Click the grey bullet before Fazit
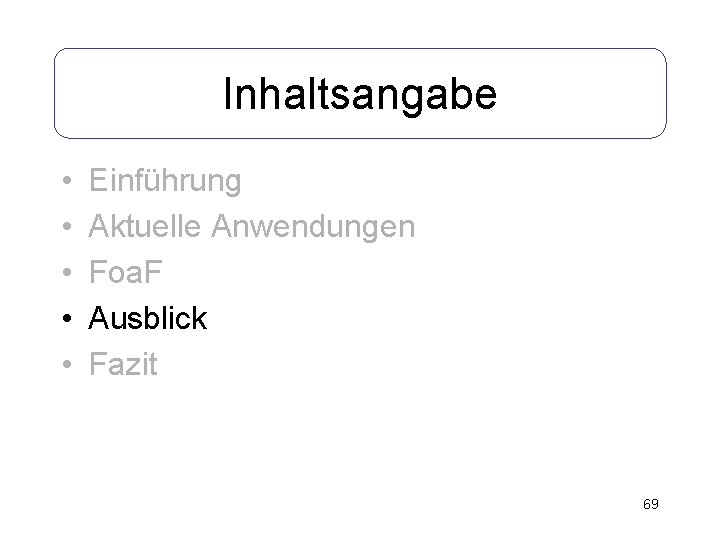Viewport: 720px width, 540px height. 68,364
